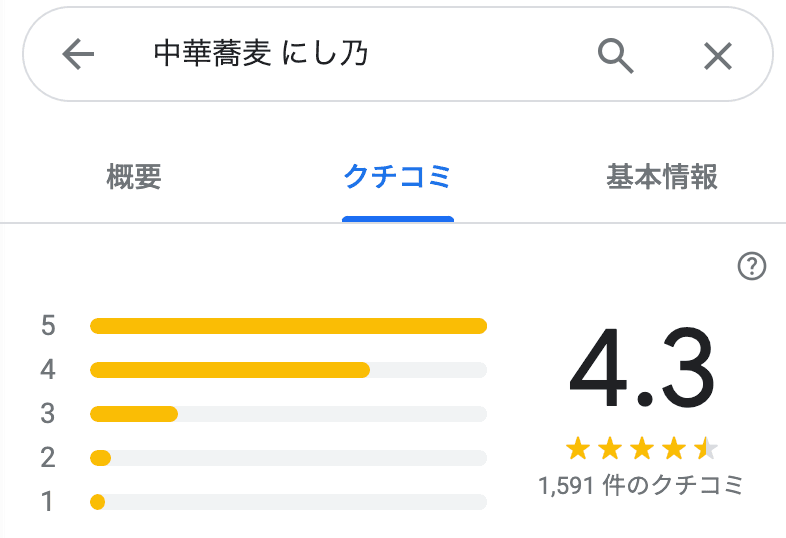
Task: Choose the 2-star rating bar
Action: 288,458
